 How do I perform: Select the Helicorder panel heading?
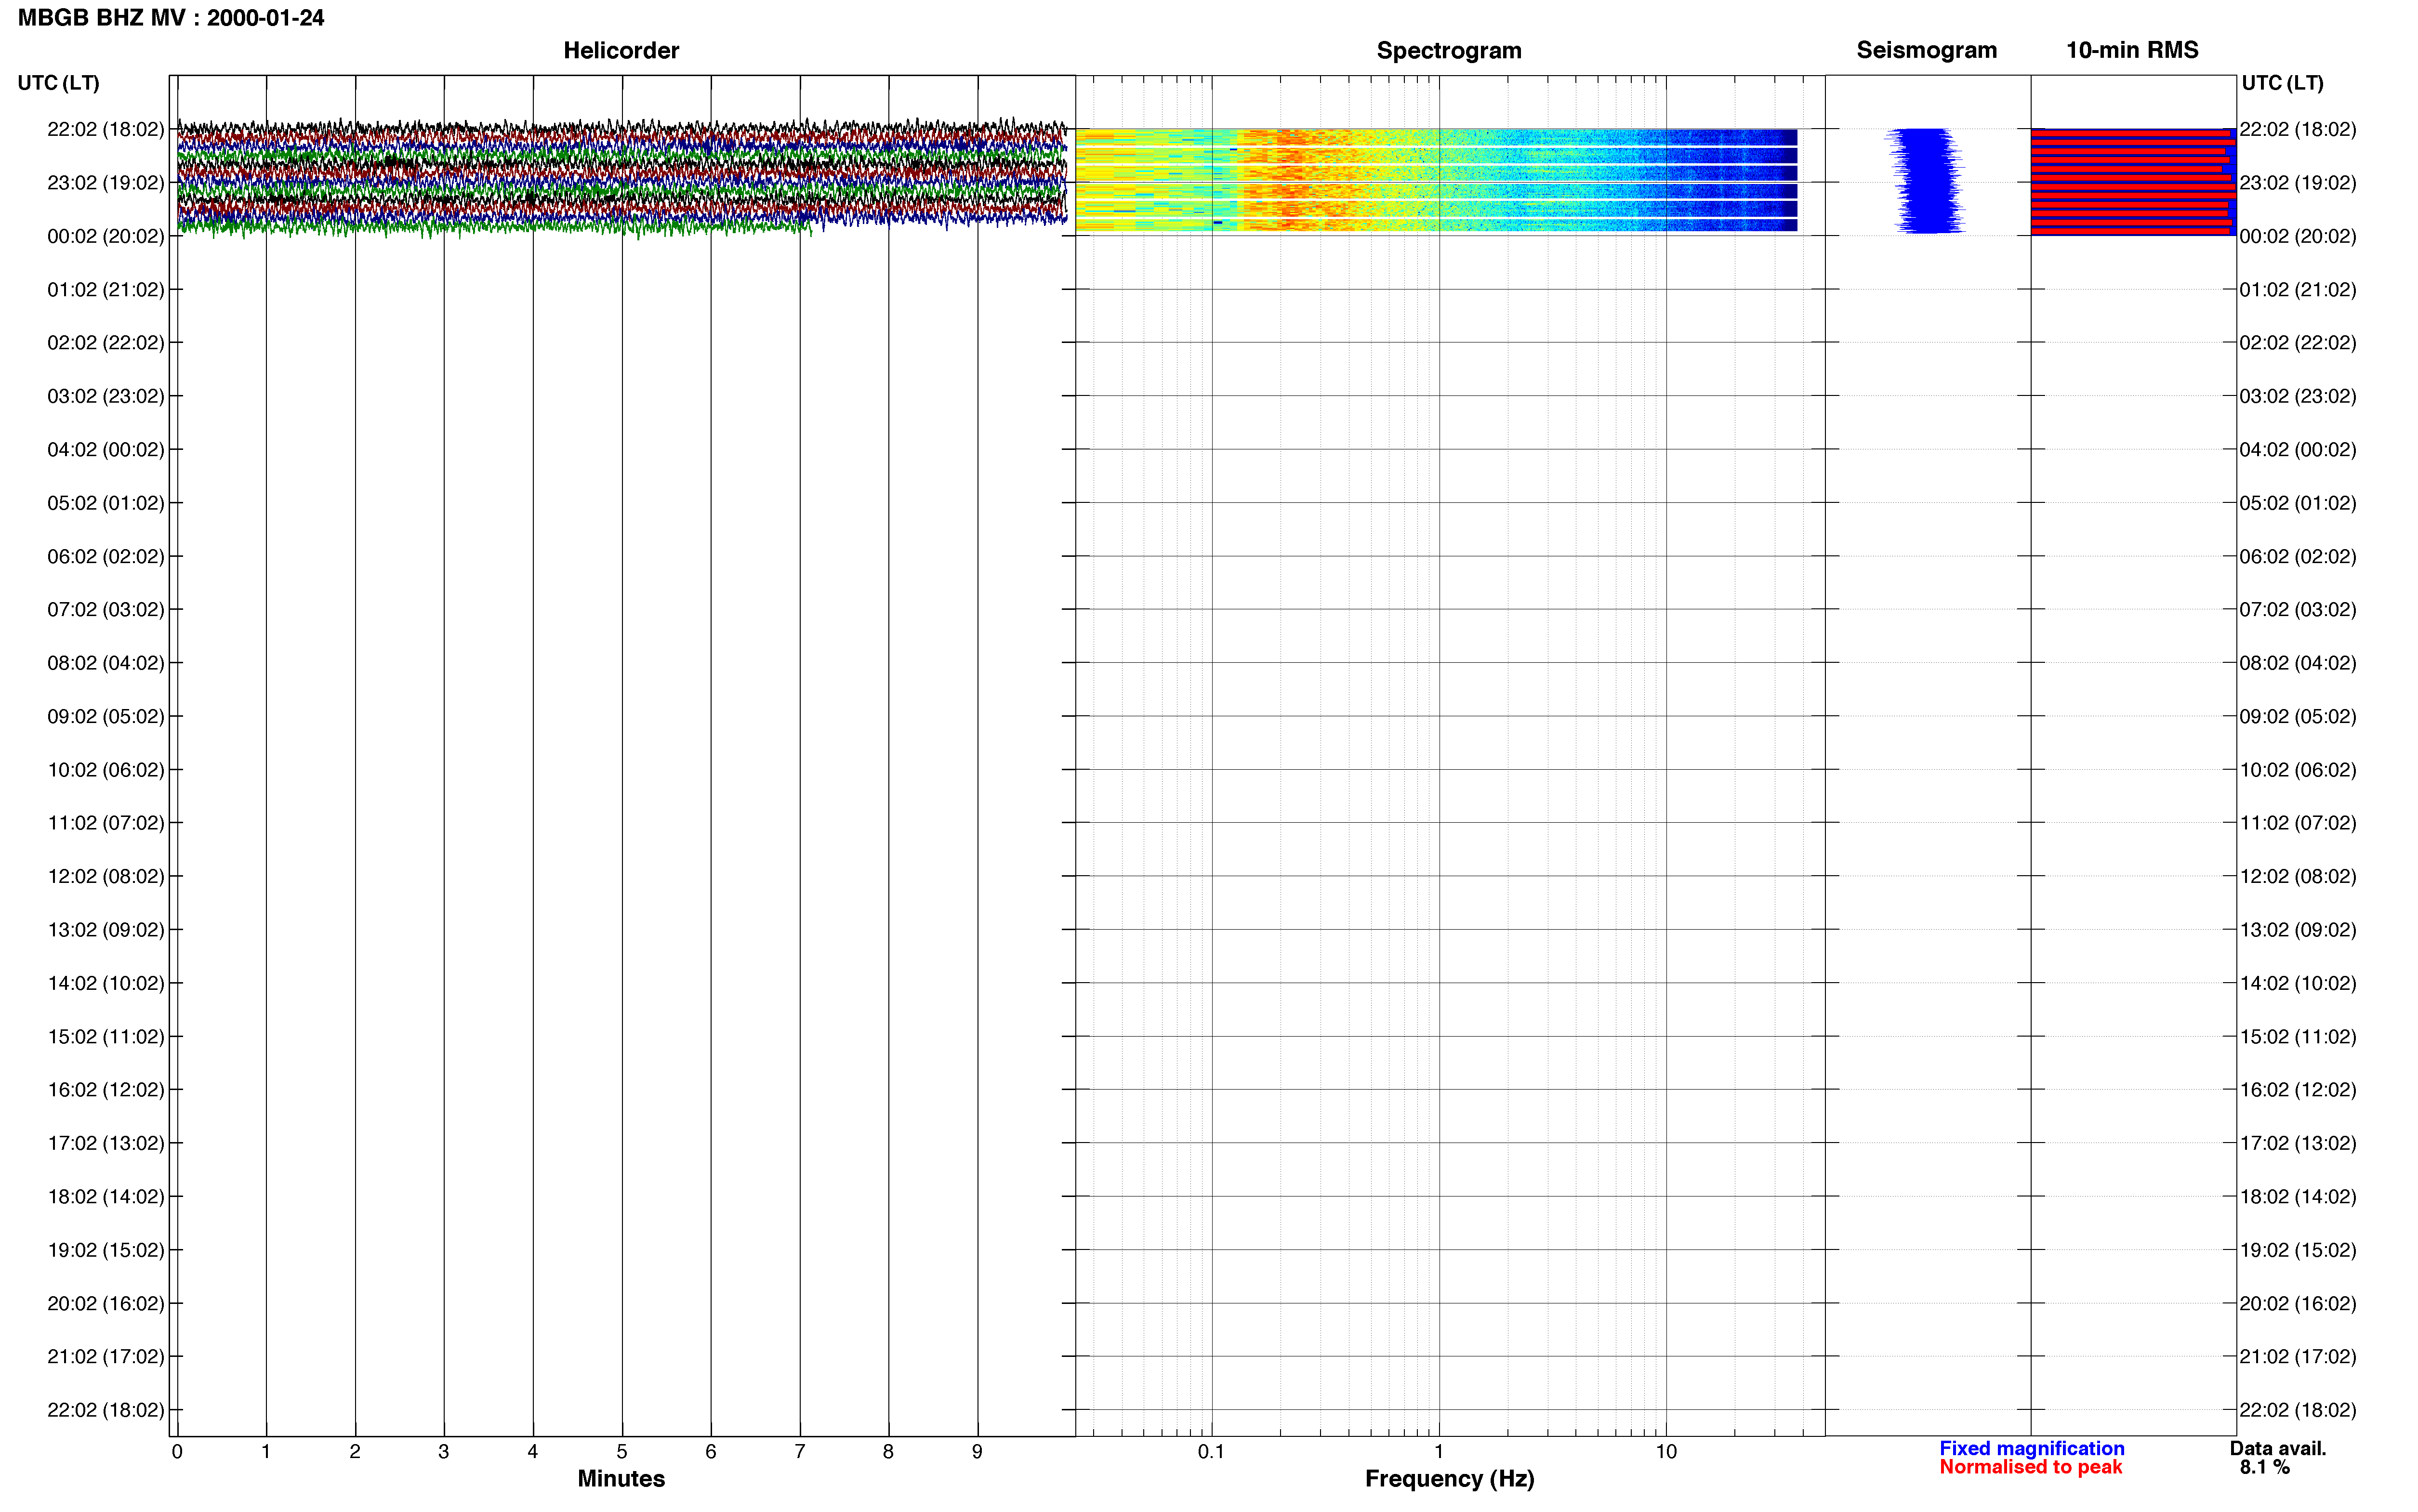click(621, 50)
